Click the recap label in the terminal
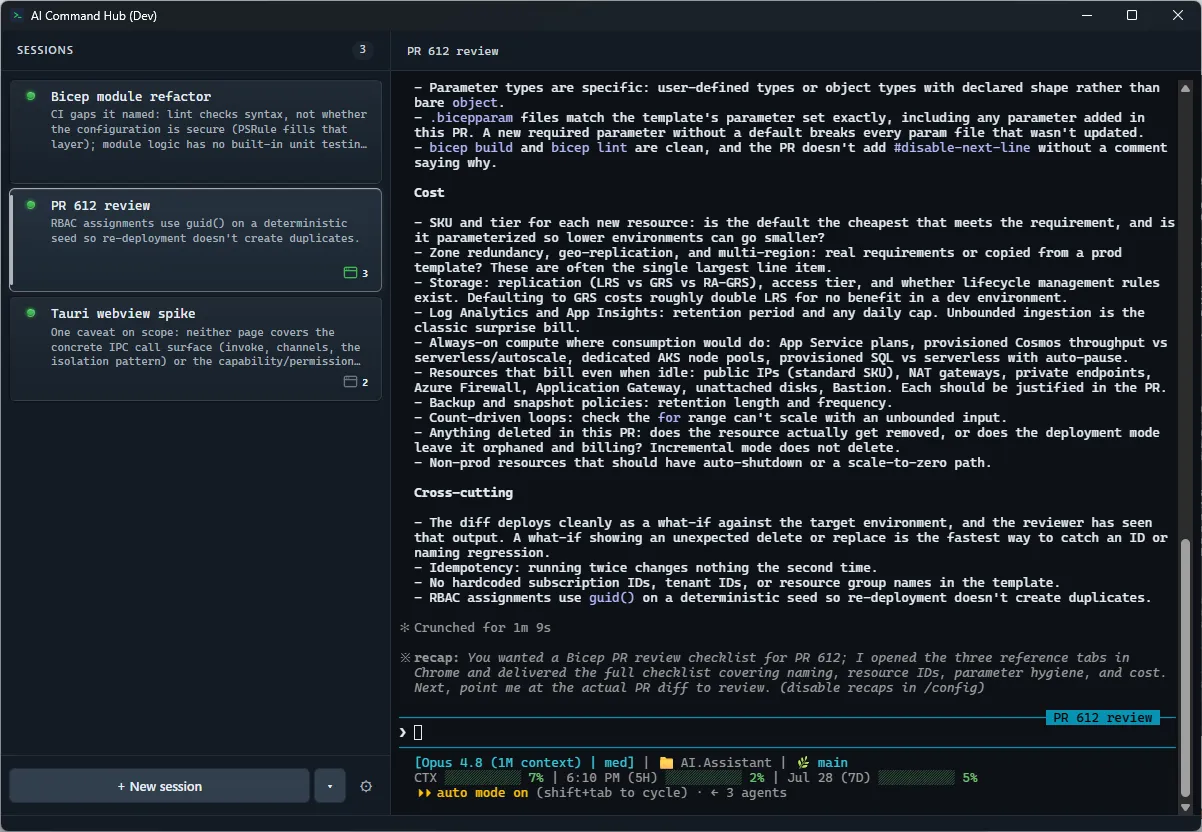 [436, 658]
